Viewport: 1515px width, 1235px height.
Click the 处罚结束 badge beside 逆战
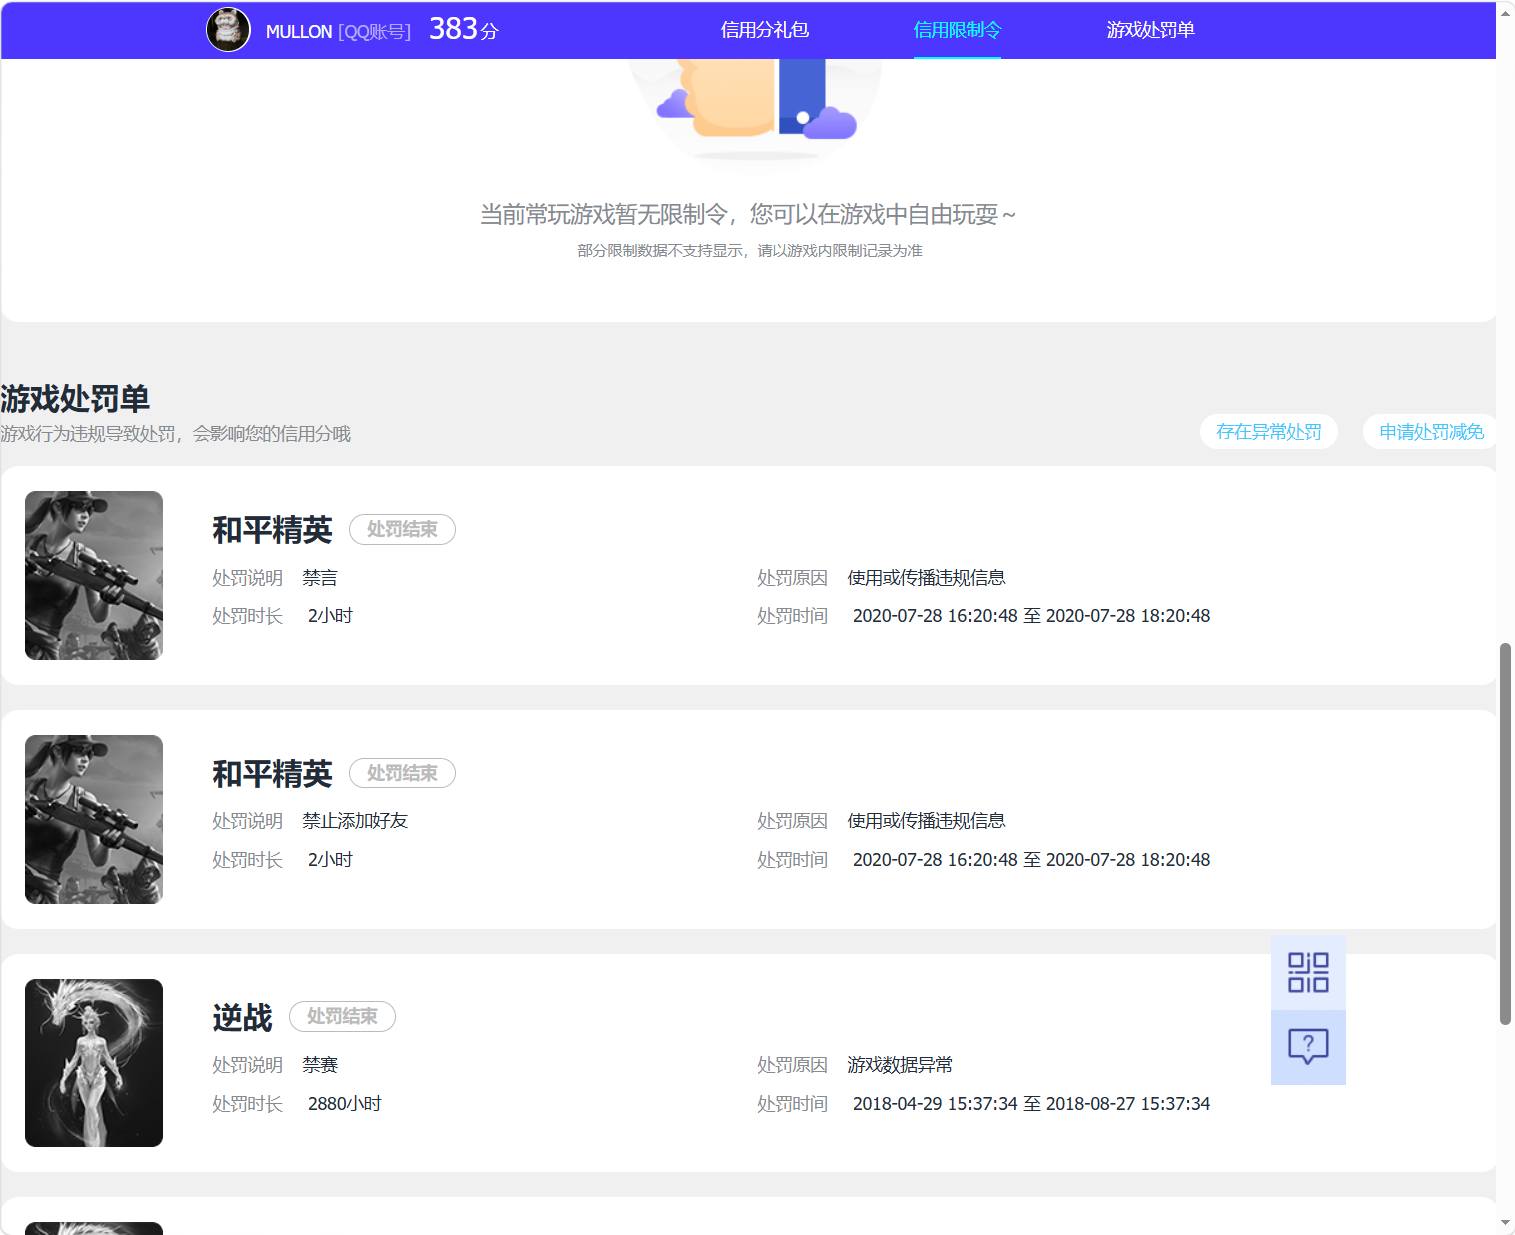coord(342,1017)
